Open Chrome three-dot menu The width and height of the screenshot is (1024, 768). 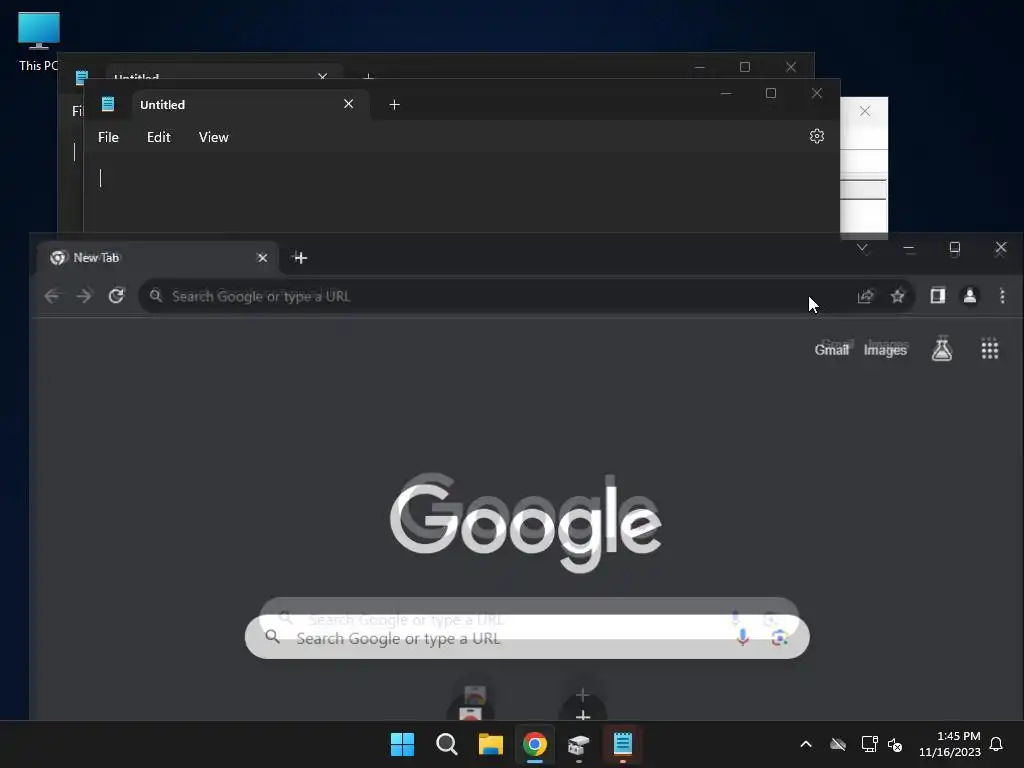tap(1002, 296)
